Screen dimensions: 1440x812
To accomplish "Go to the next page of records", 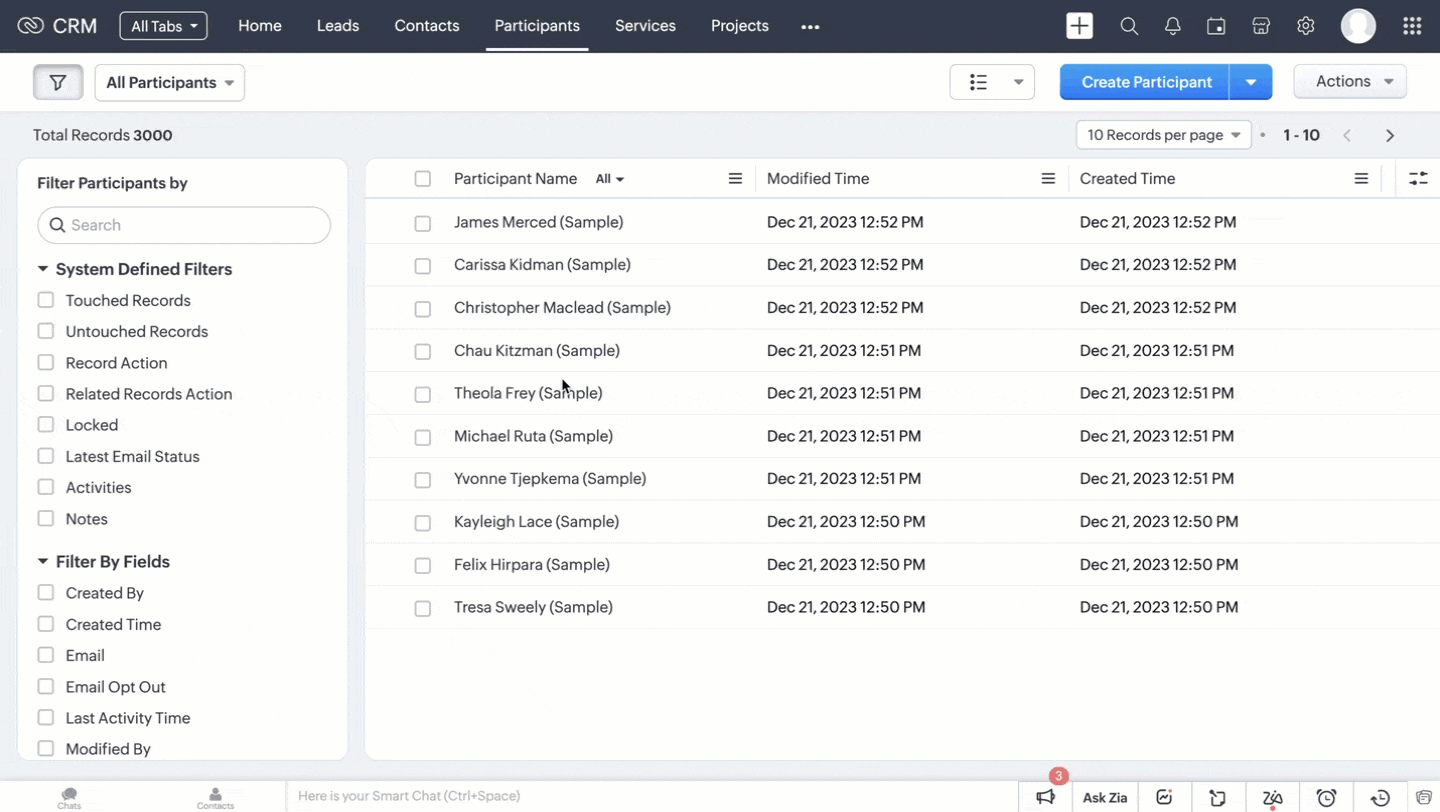I will 1390,135.
